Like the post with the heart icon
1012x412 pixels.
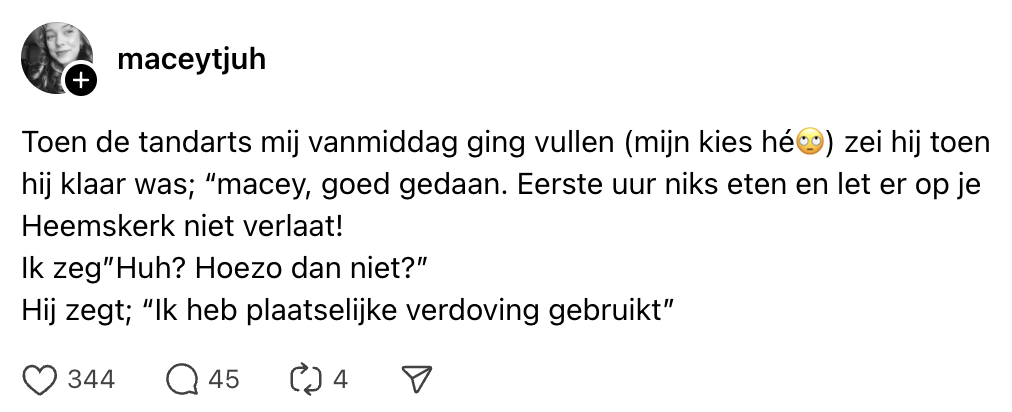(x=39, y=379)
